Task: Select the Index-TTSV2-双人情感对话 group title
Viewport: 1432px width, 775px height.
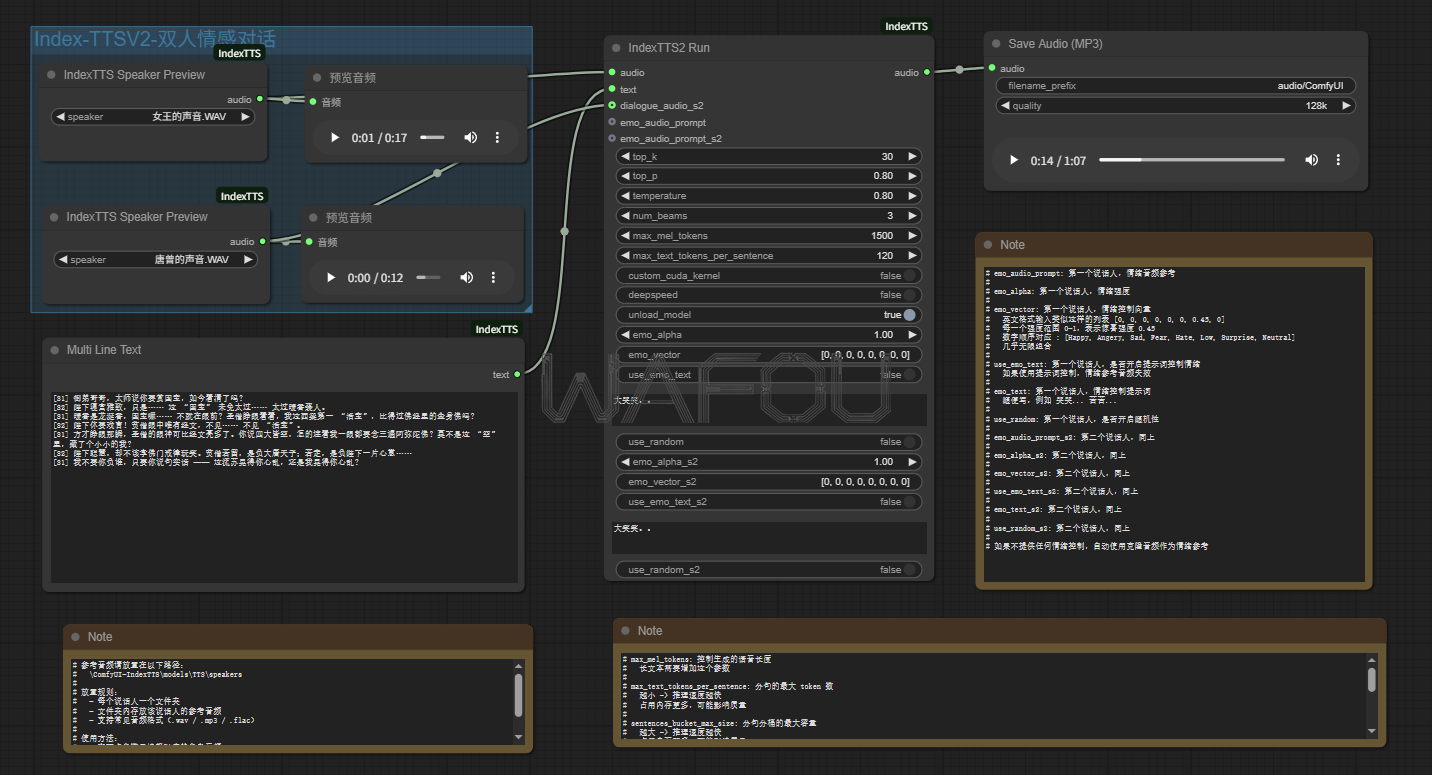Action: click(x=155, y=39)
